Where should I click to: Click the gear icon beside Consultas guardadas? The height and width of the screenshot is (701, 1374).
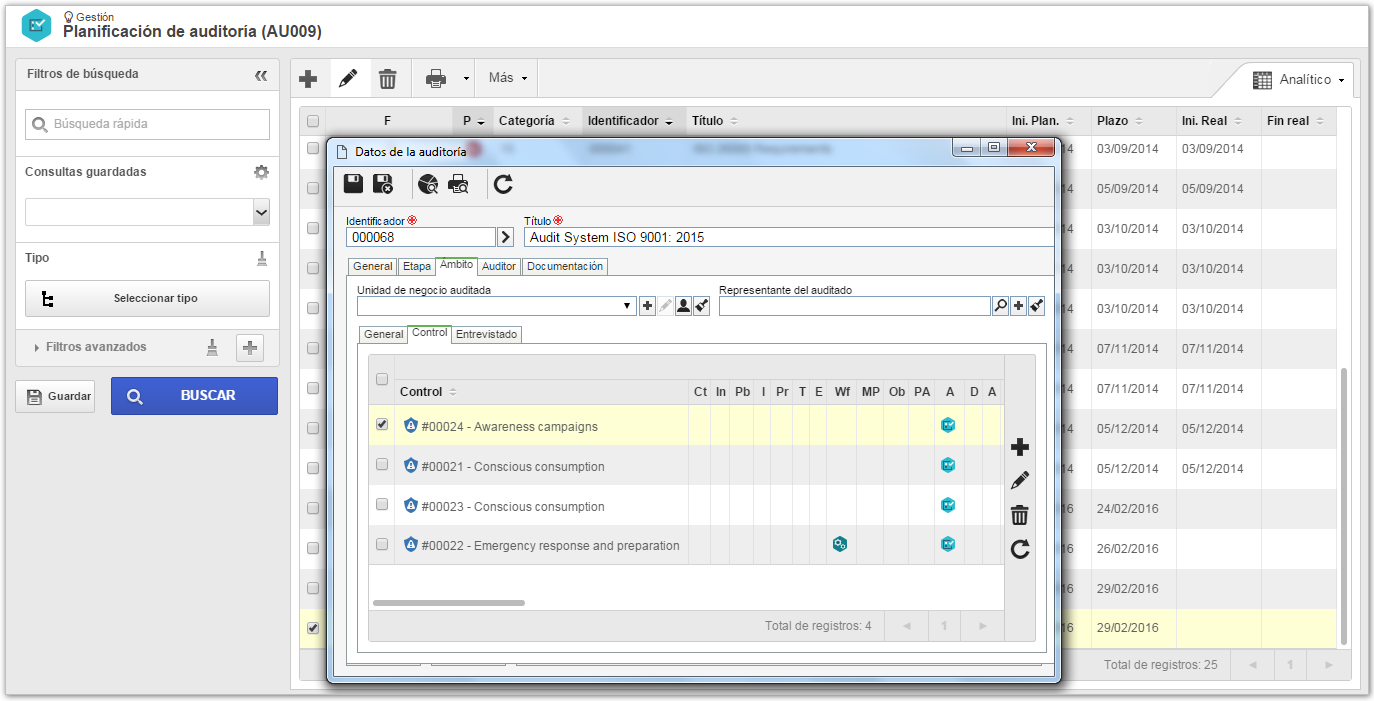[261, 172]
